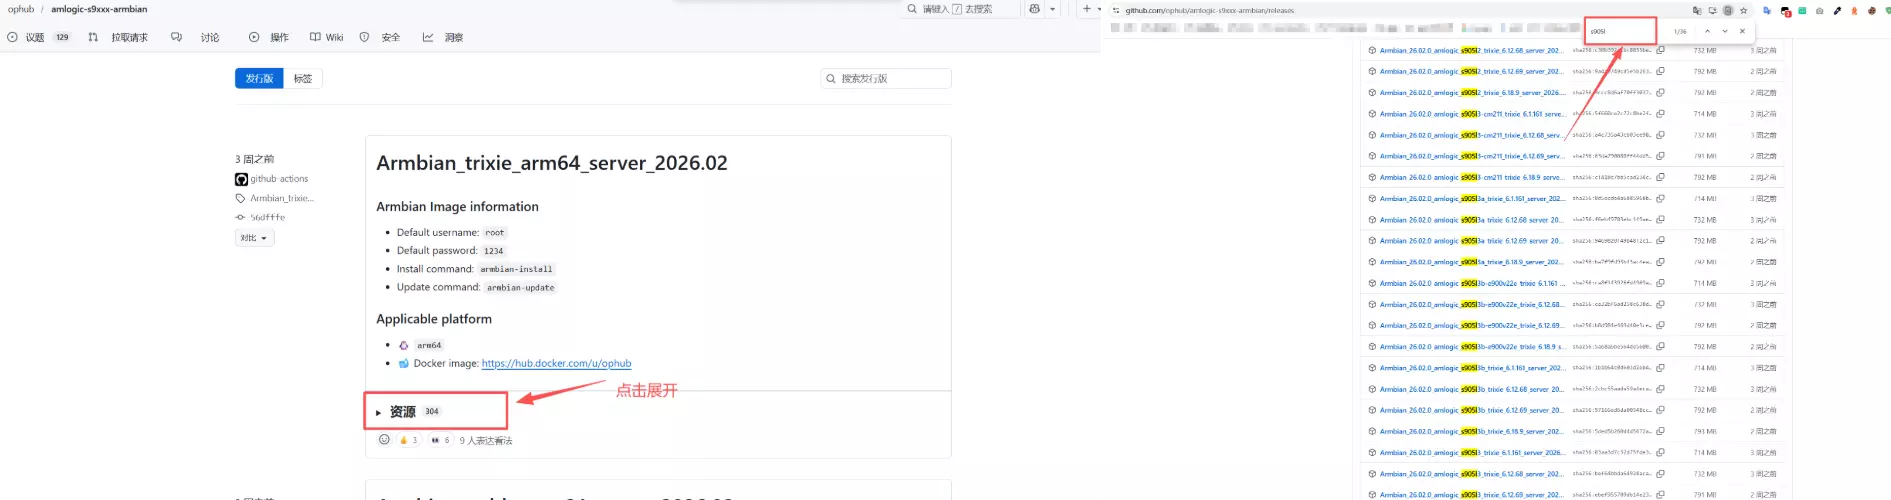
Task: Open the Wiki tab
Action: coord(327,37)
